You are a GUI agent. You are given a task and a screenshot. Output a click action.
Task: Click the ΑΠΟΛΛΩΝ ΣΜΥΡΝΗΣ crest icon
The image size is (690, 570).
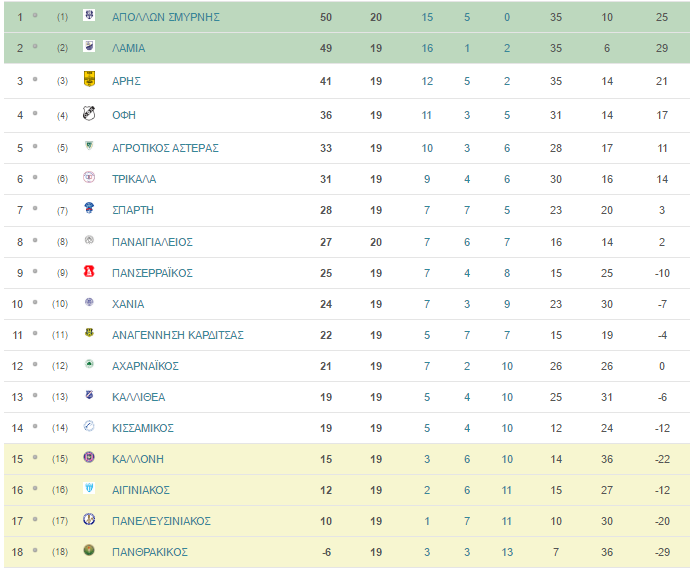tap(89, 15)
